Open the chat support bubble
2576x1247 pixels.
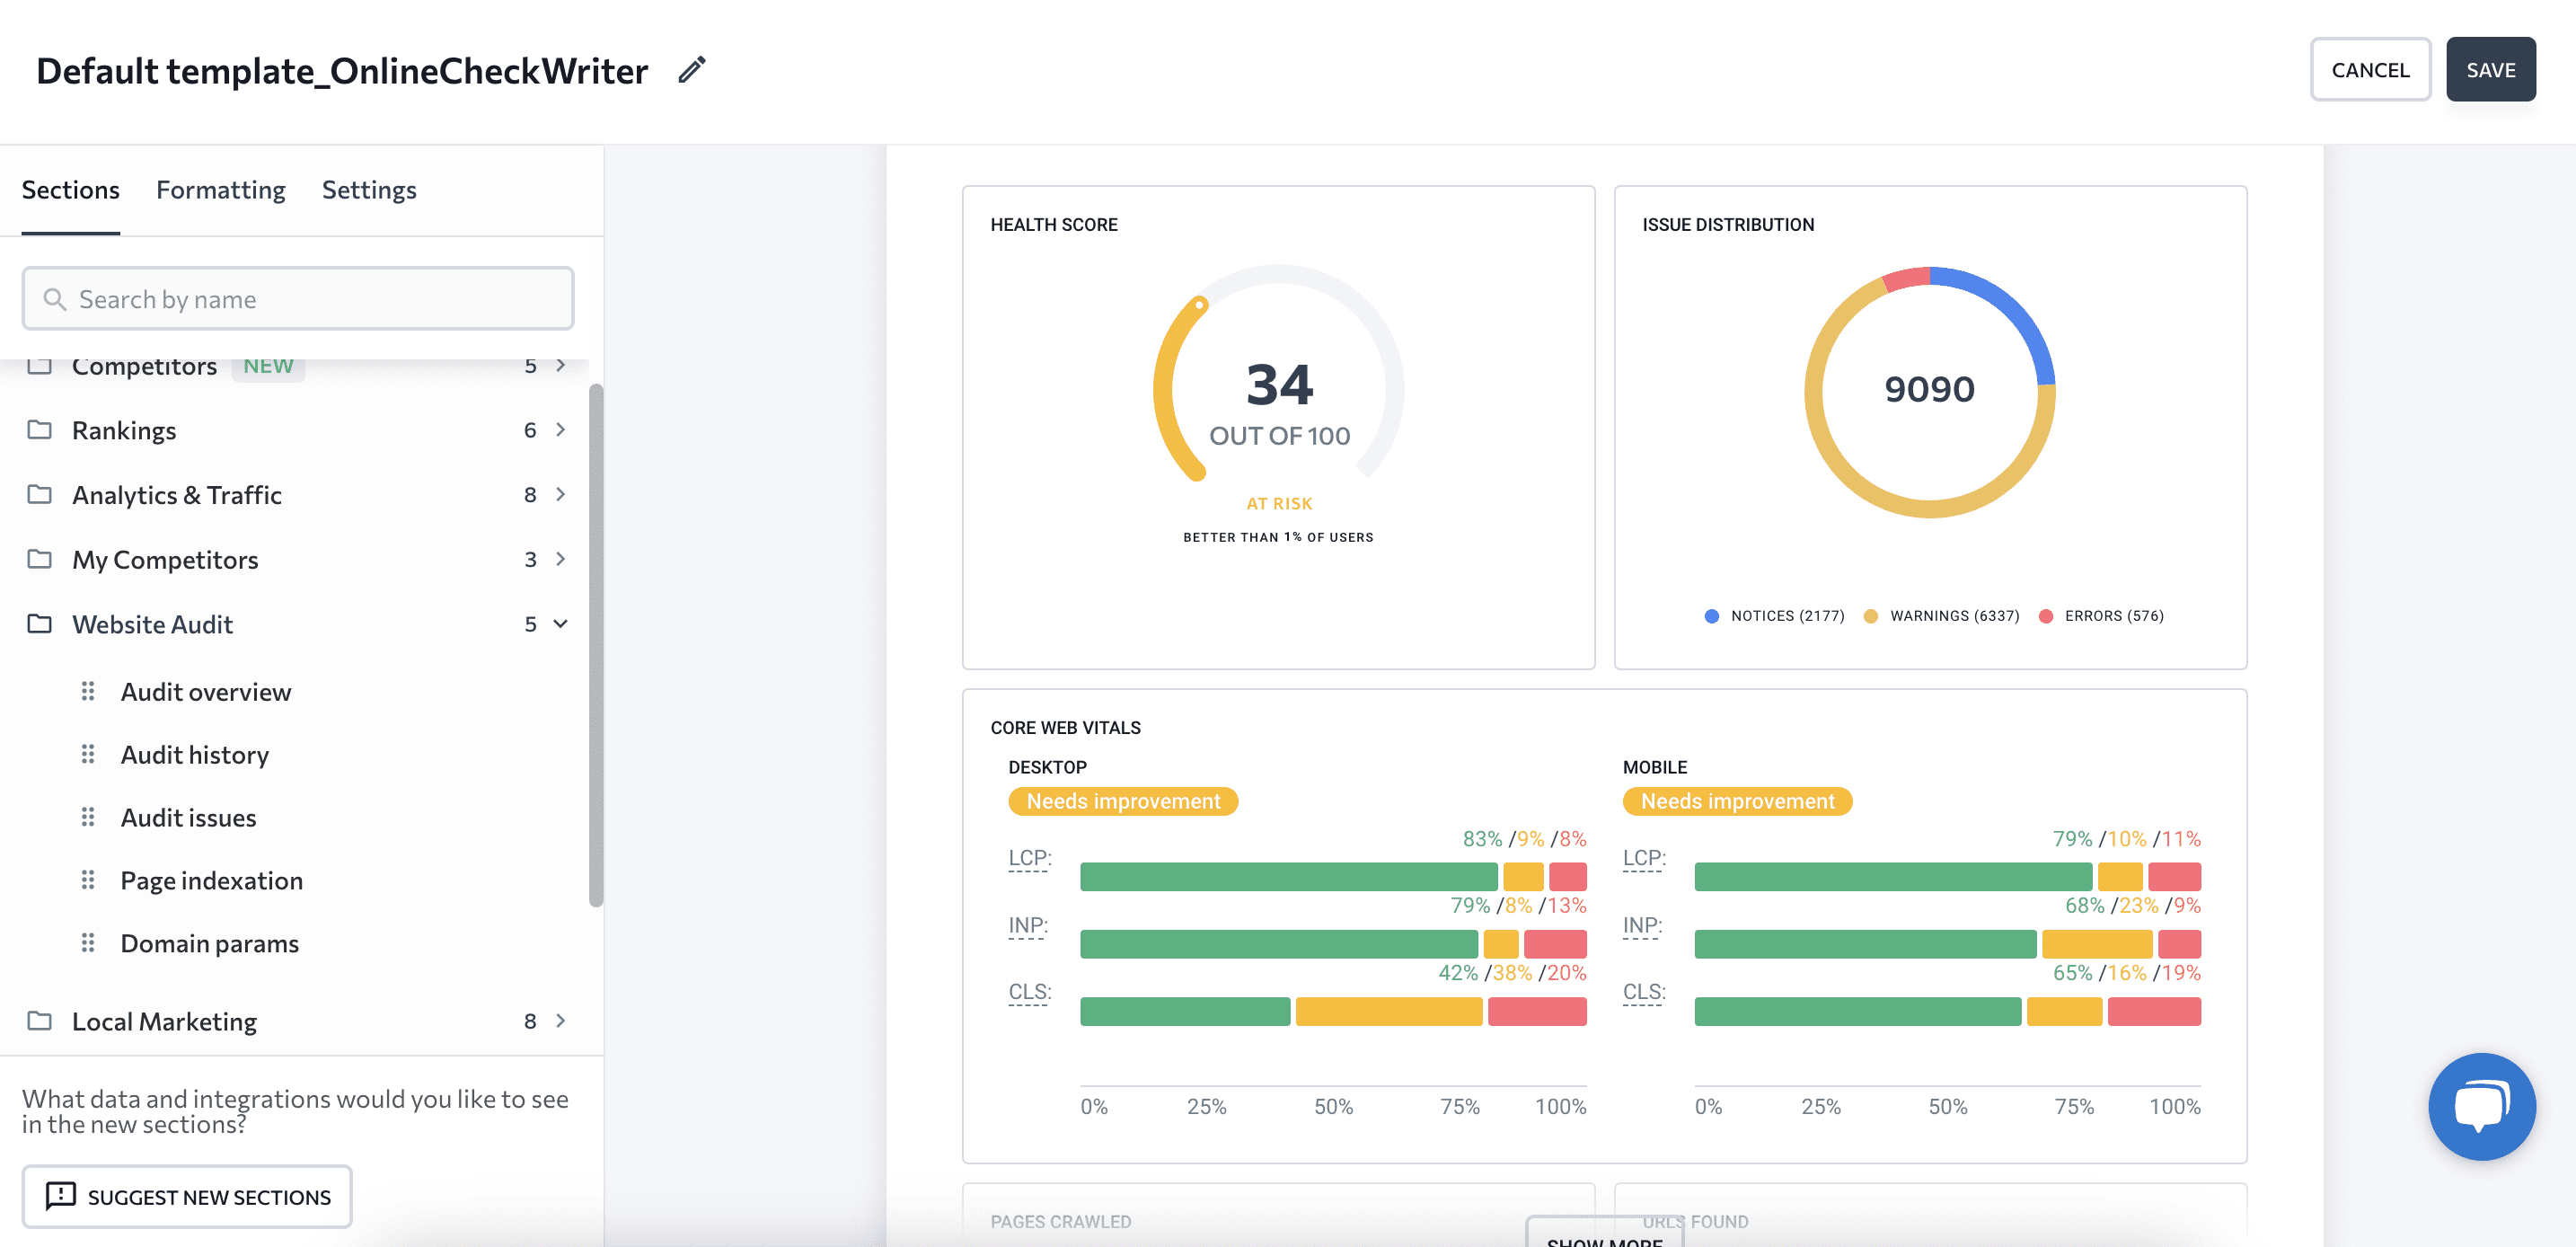tap(2481, 1106)
